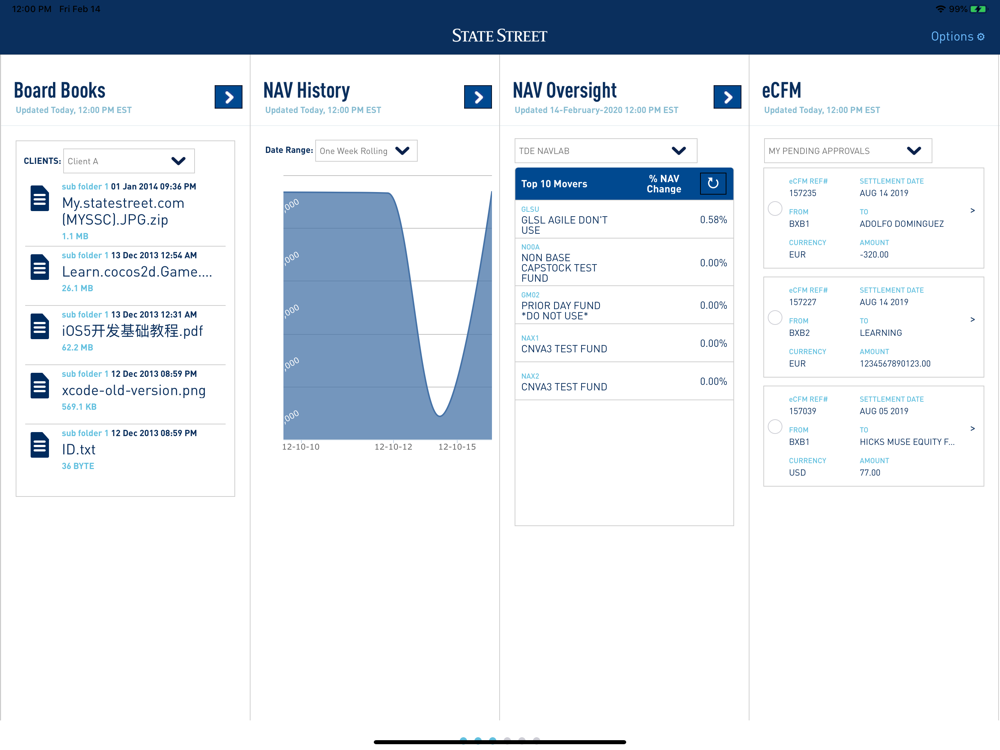Select NON BASE CAPSTOCK TEST FUND row

(x=624, y=262)
